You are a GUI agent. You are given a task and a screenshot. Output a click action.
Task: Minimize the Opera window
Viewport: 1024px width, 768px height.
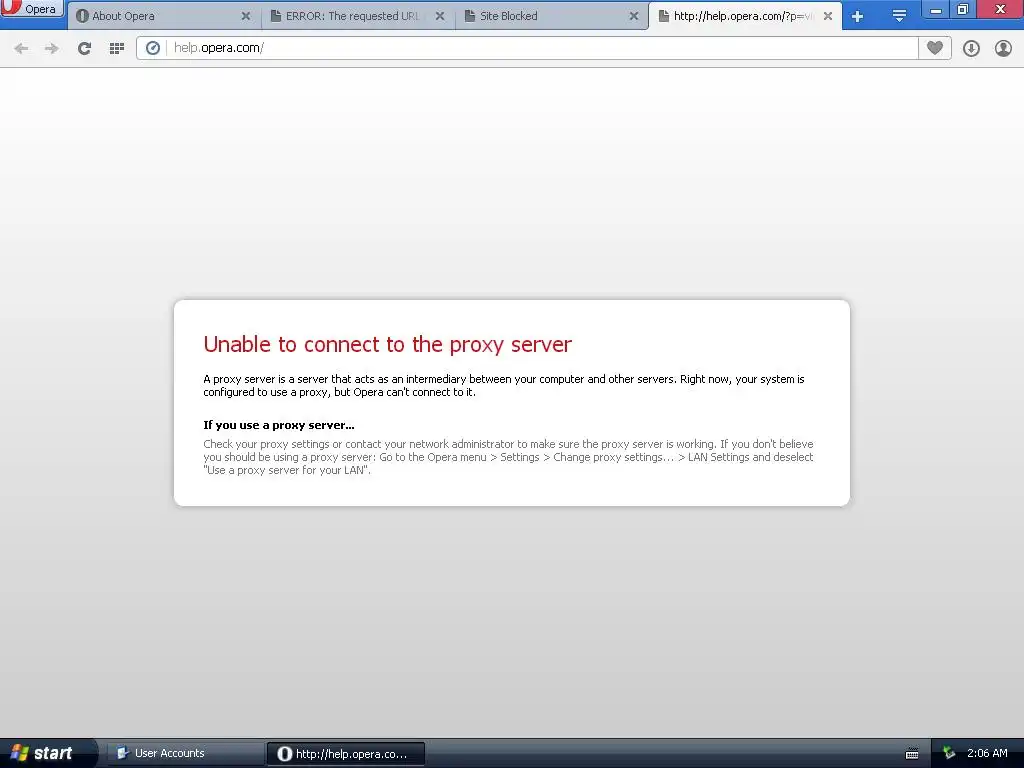pos(936,9)
